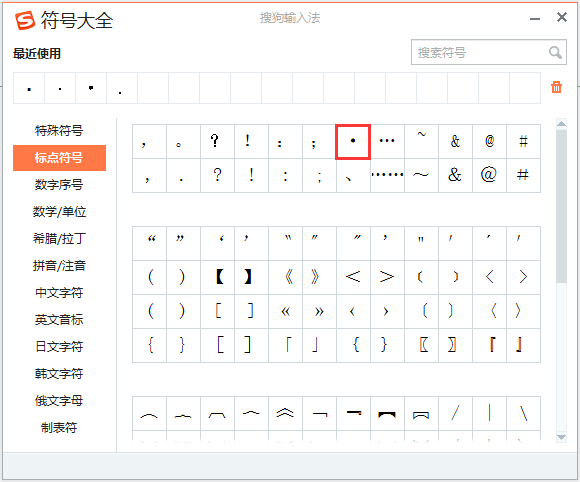Insert the vertical bar symbol
This screenshot has height=482, width=580.
489,413
